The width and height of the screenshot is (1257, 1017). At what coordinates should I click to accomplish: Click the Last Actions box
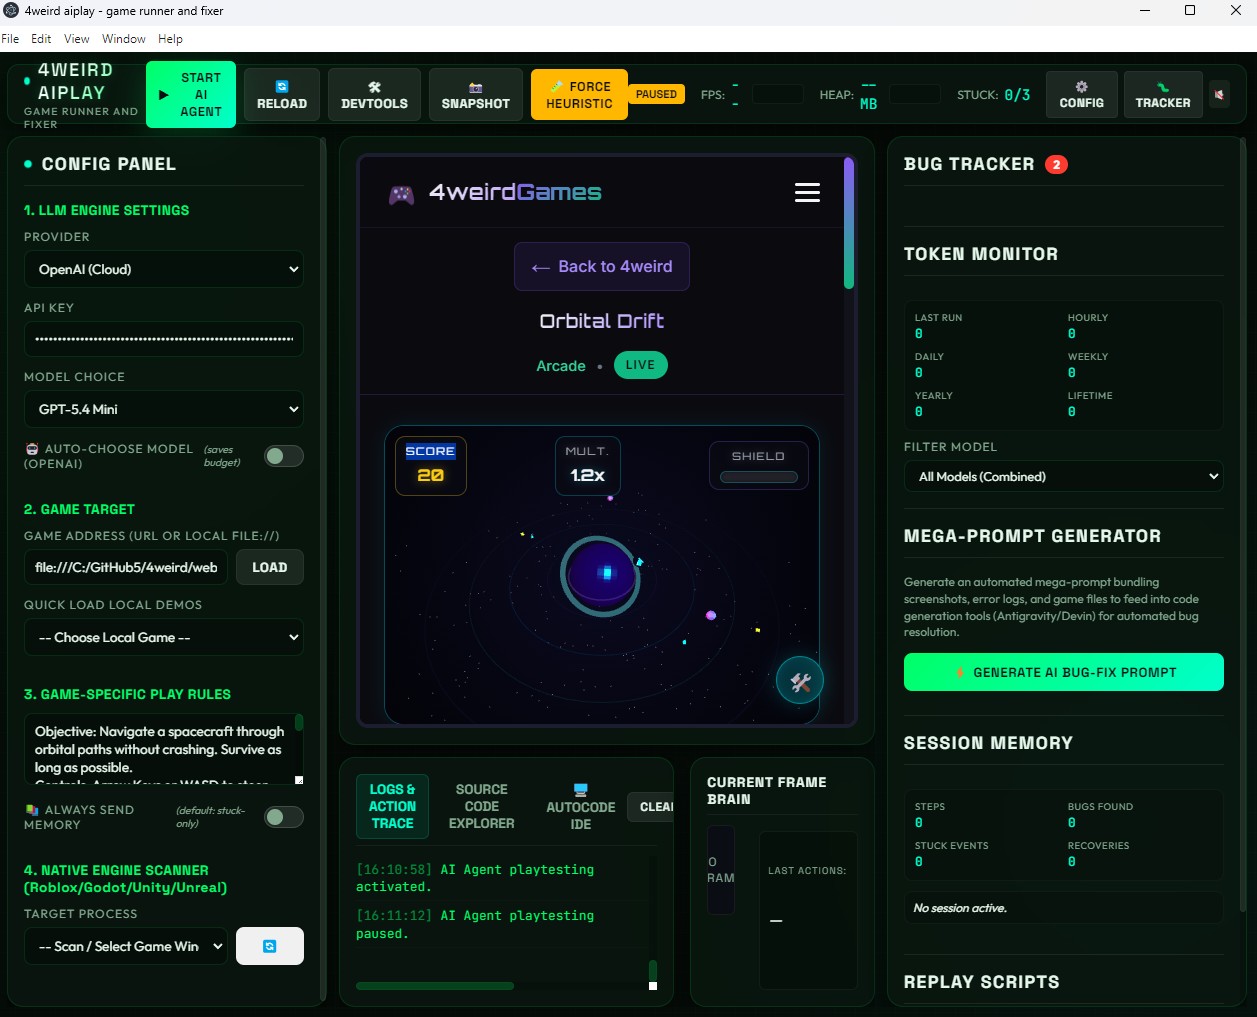pyautogui.click(x=808, y=910)
